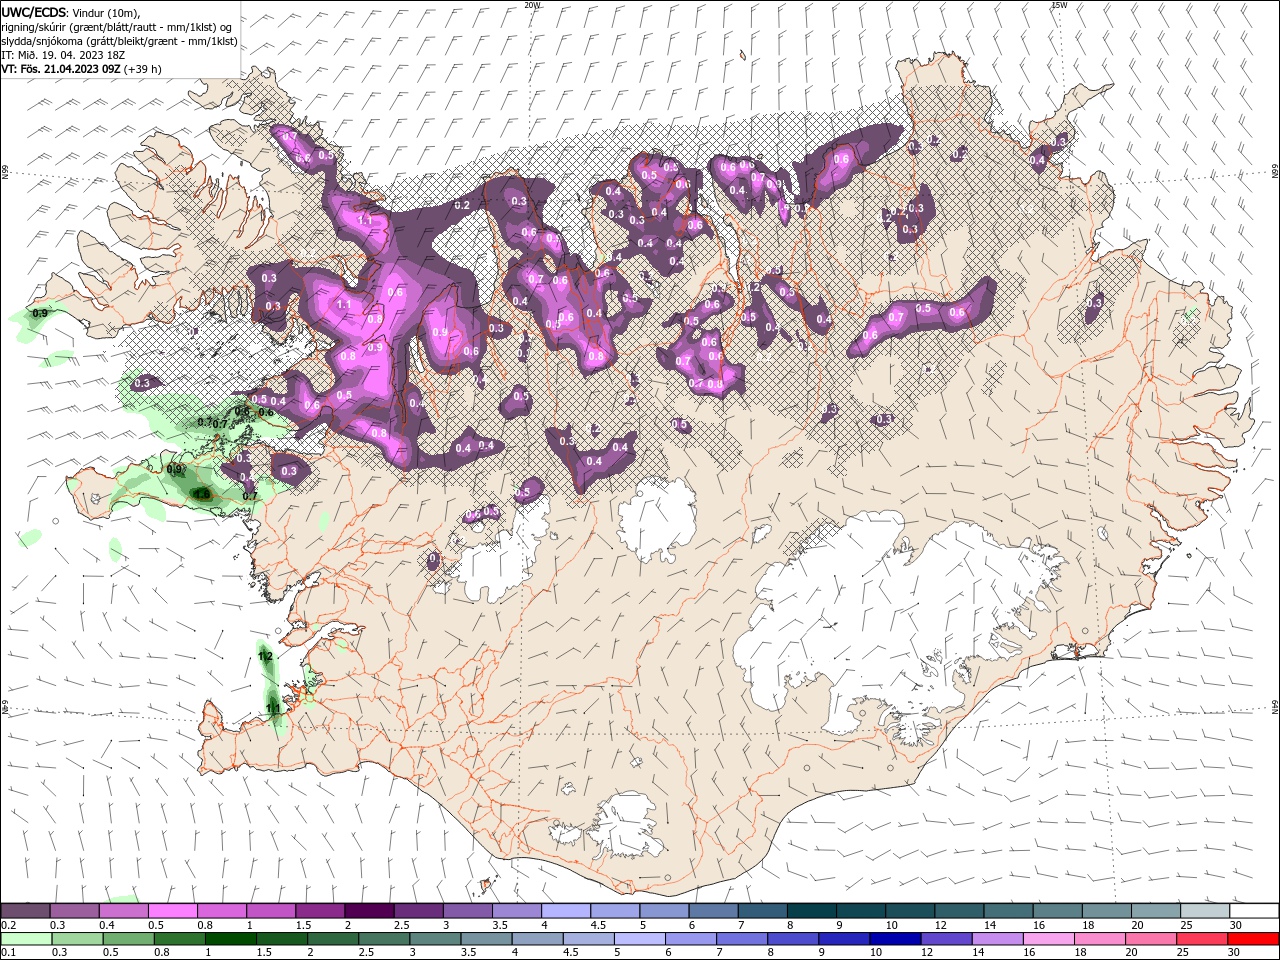This screenshot has width=1280, height=960.
Task: Select the 'slydda/snjókoma' legend description line
Action: coord(120,41)
